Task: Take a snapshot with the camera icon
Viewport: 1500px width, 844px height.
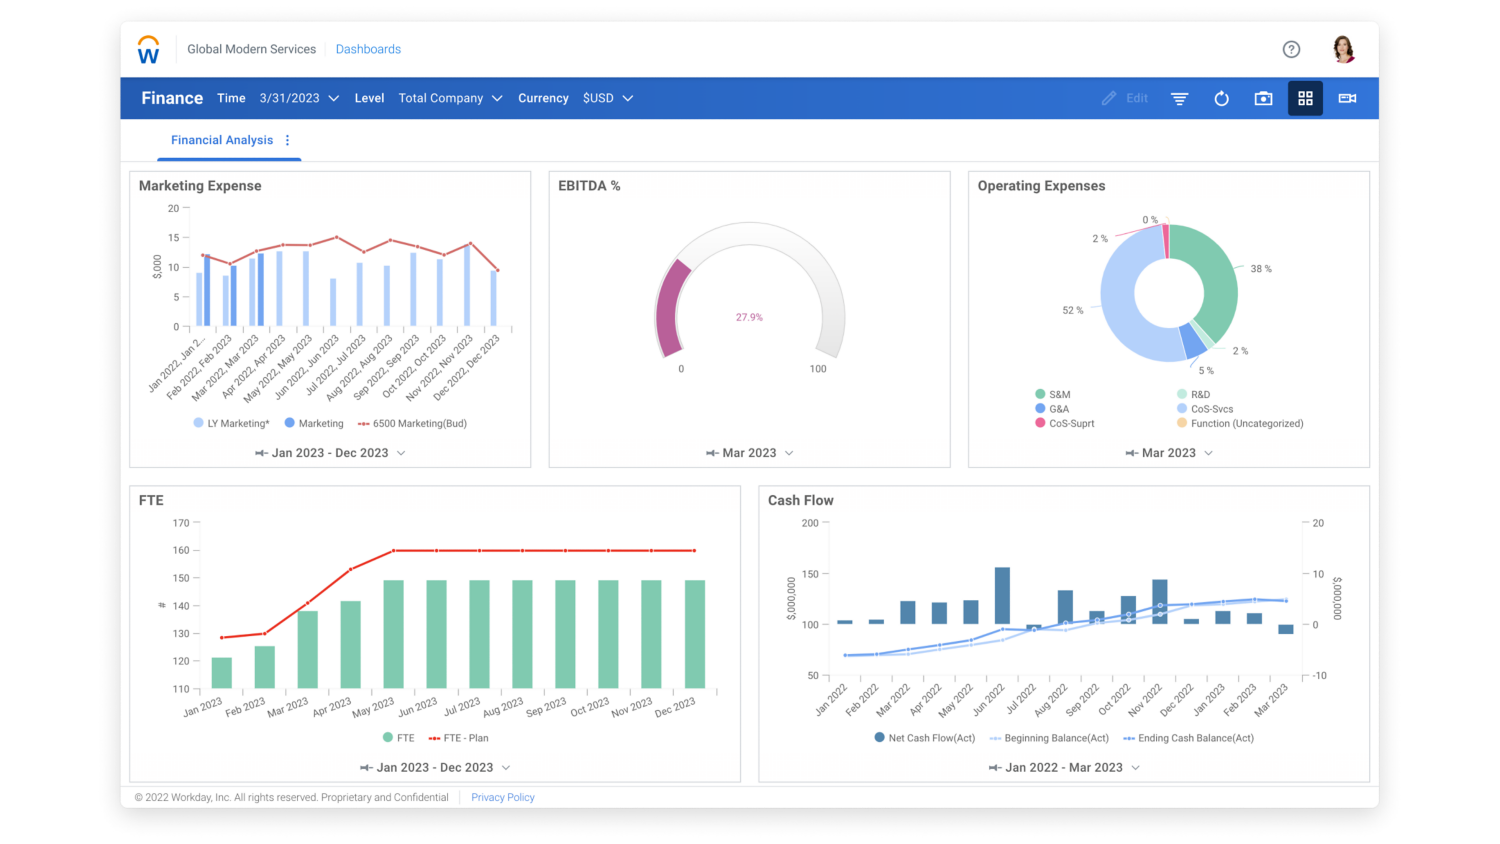Action: tap(1263, 98)
